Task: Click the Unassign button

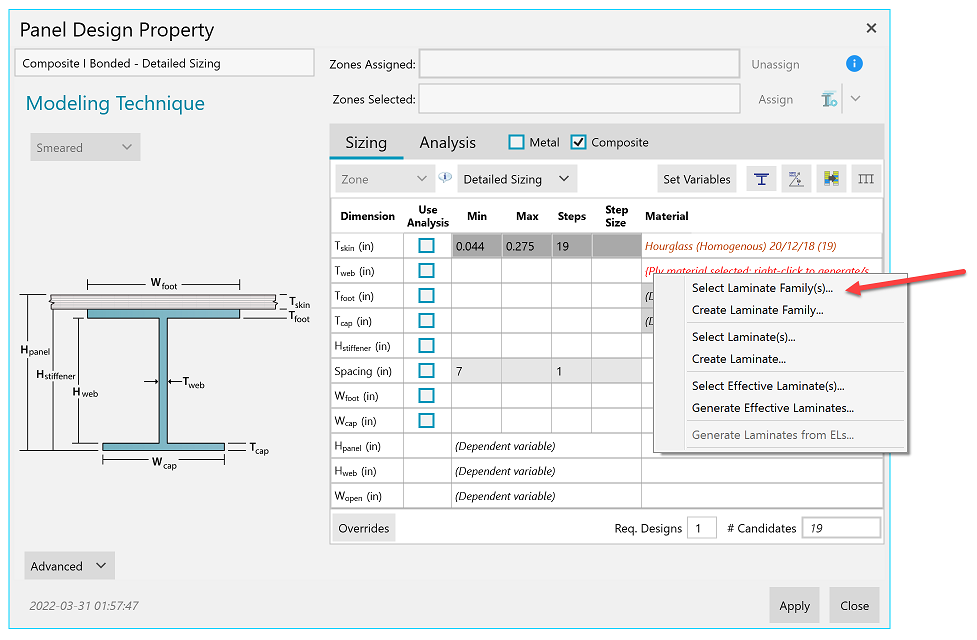Action: click(775, 64)
